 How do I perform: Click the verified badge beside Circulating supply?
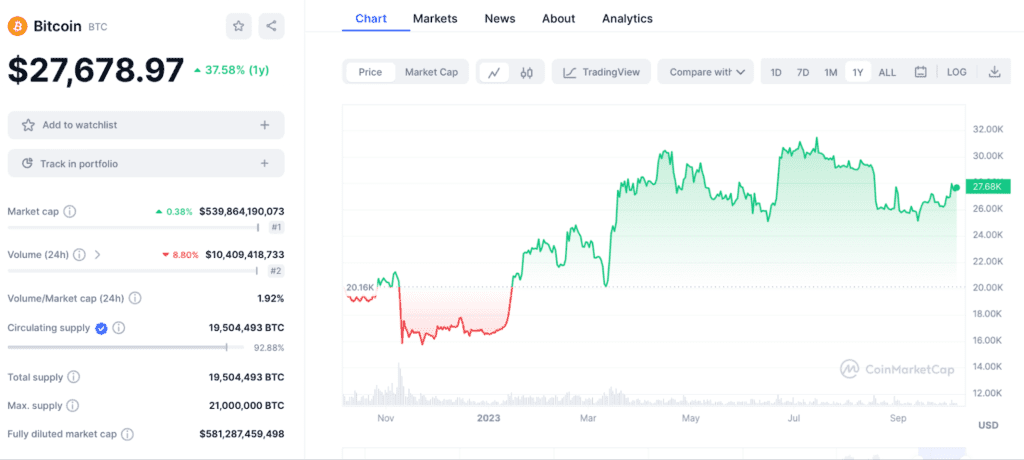101,328
